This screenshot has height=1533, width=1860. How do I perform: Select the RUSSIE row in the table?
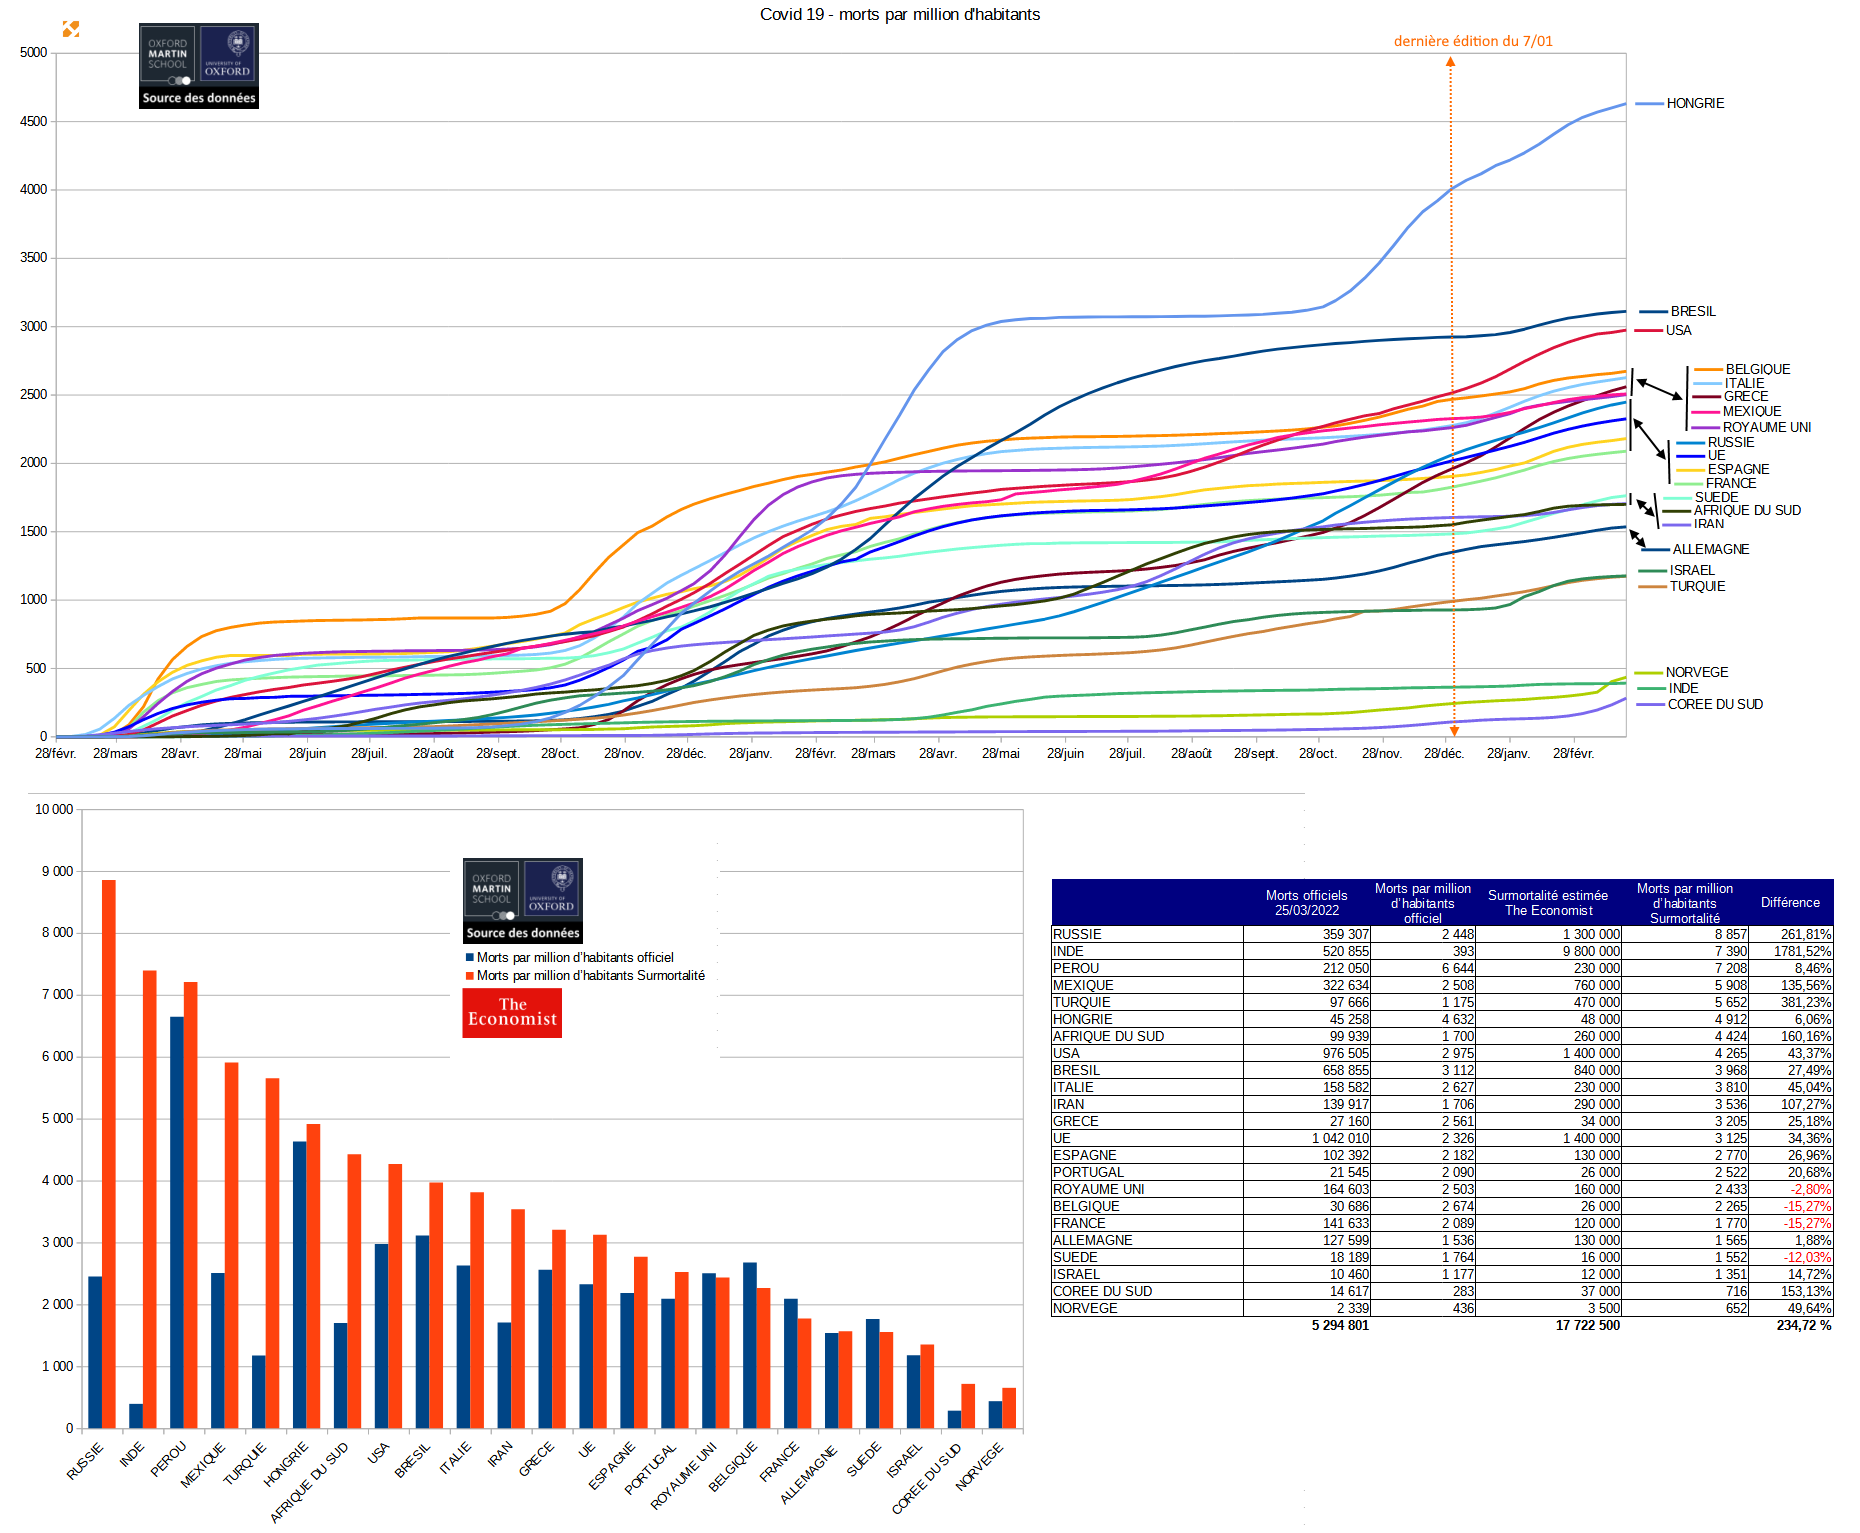tap(1442, 934)
